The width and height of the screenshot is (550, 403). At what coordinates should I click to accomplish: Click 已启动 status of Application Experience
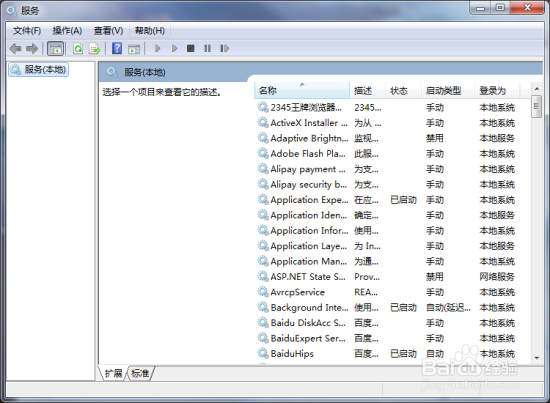point(403,200)
